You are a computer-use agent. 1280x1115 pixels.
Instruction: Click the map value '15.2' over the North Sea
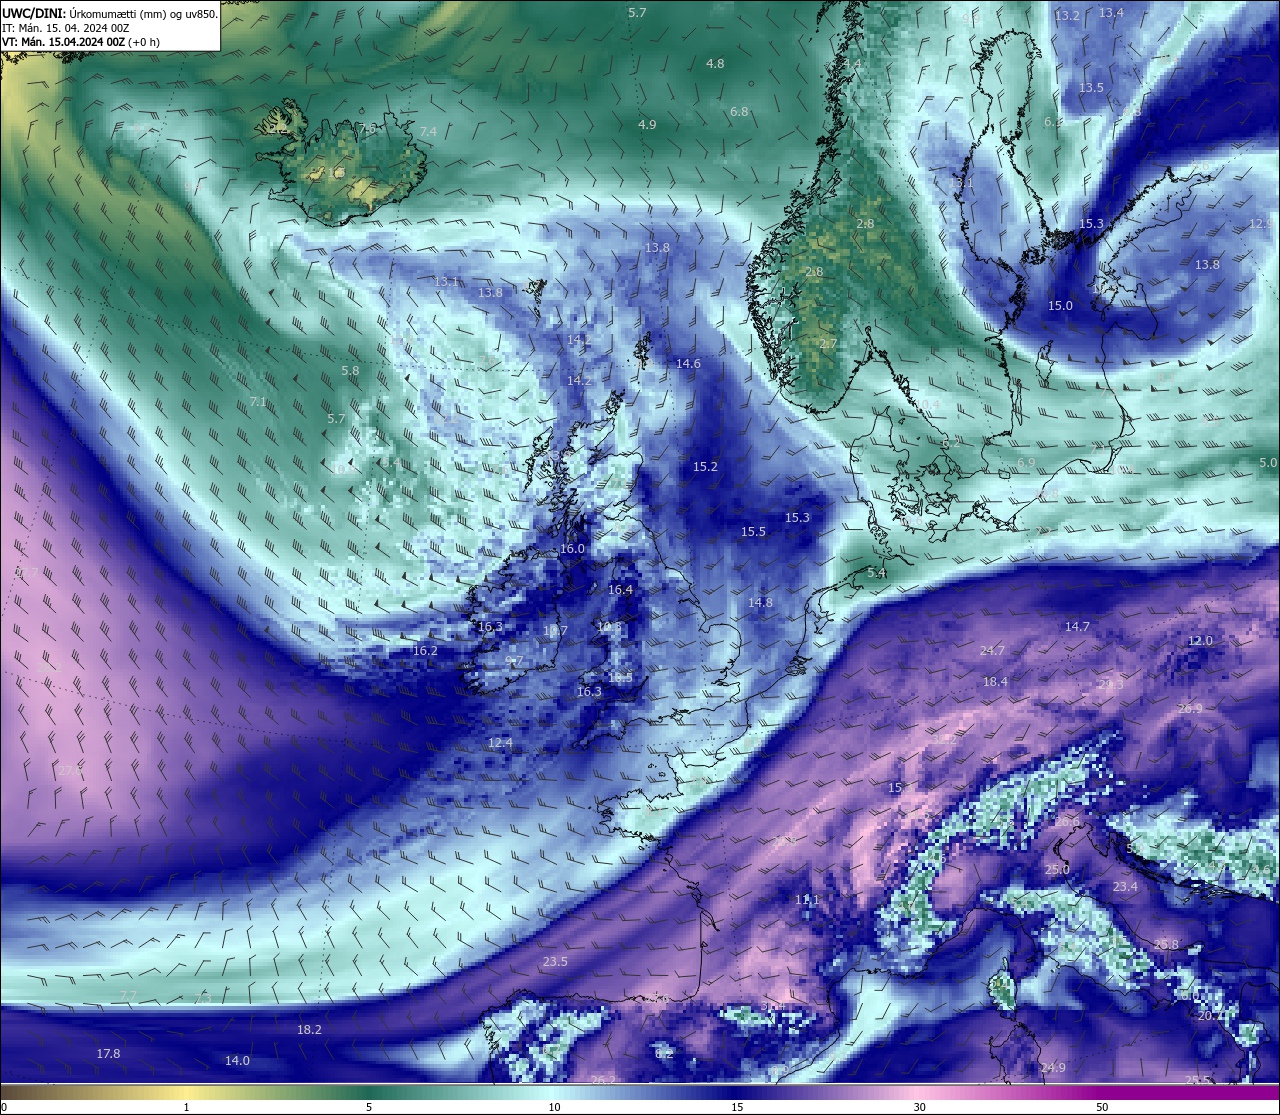[705, 467]
